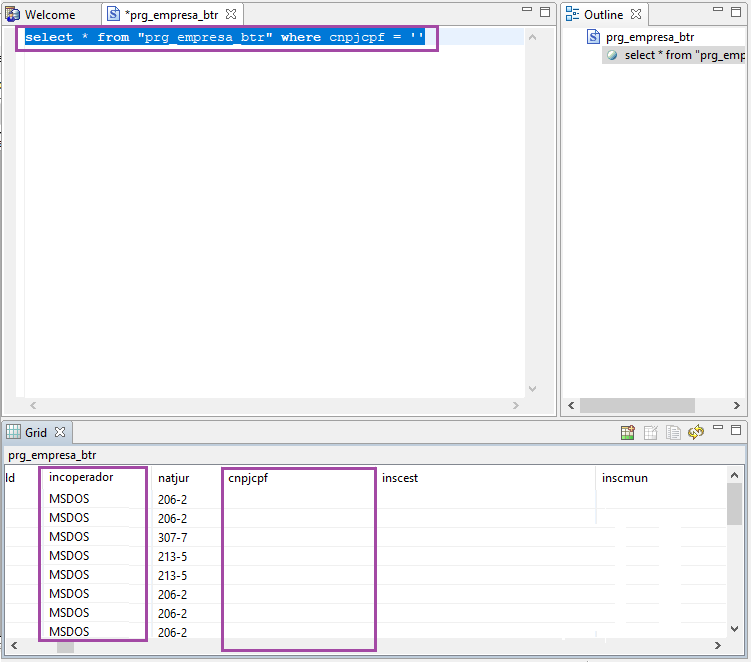
Task: Click the edit row icon in Grid toolbar
Action: [x=651, y=433]
